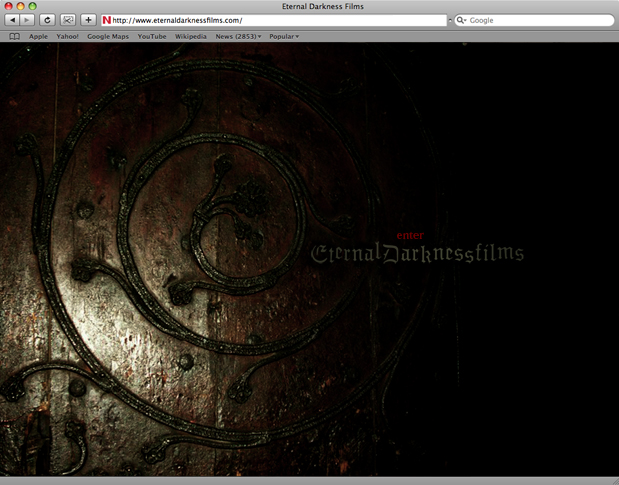Reload the page with the refresh button

point(47,20)
